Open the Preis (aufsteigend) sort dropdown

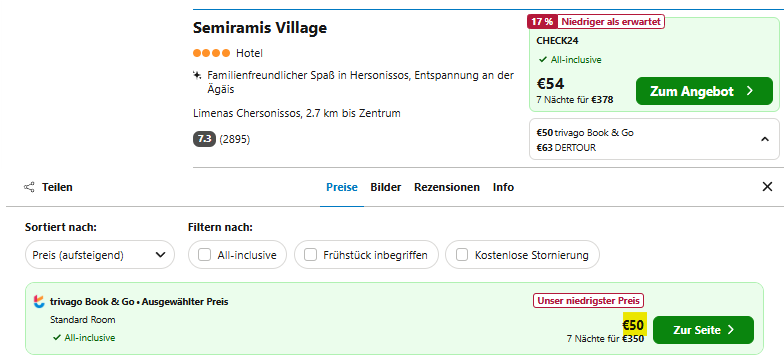pos(100,255)
